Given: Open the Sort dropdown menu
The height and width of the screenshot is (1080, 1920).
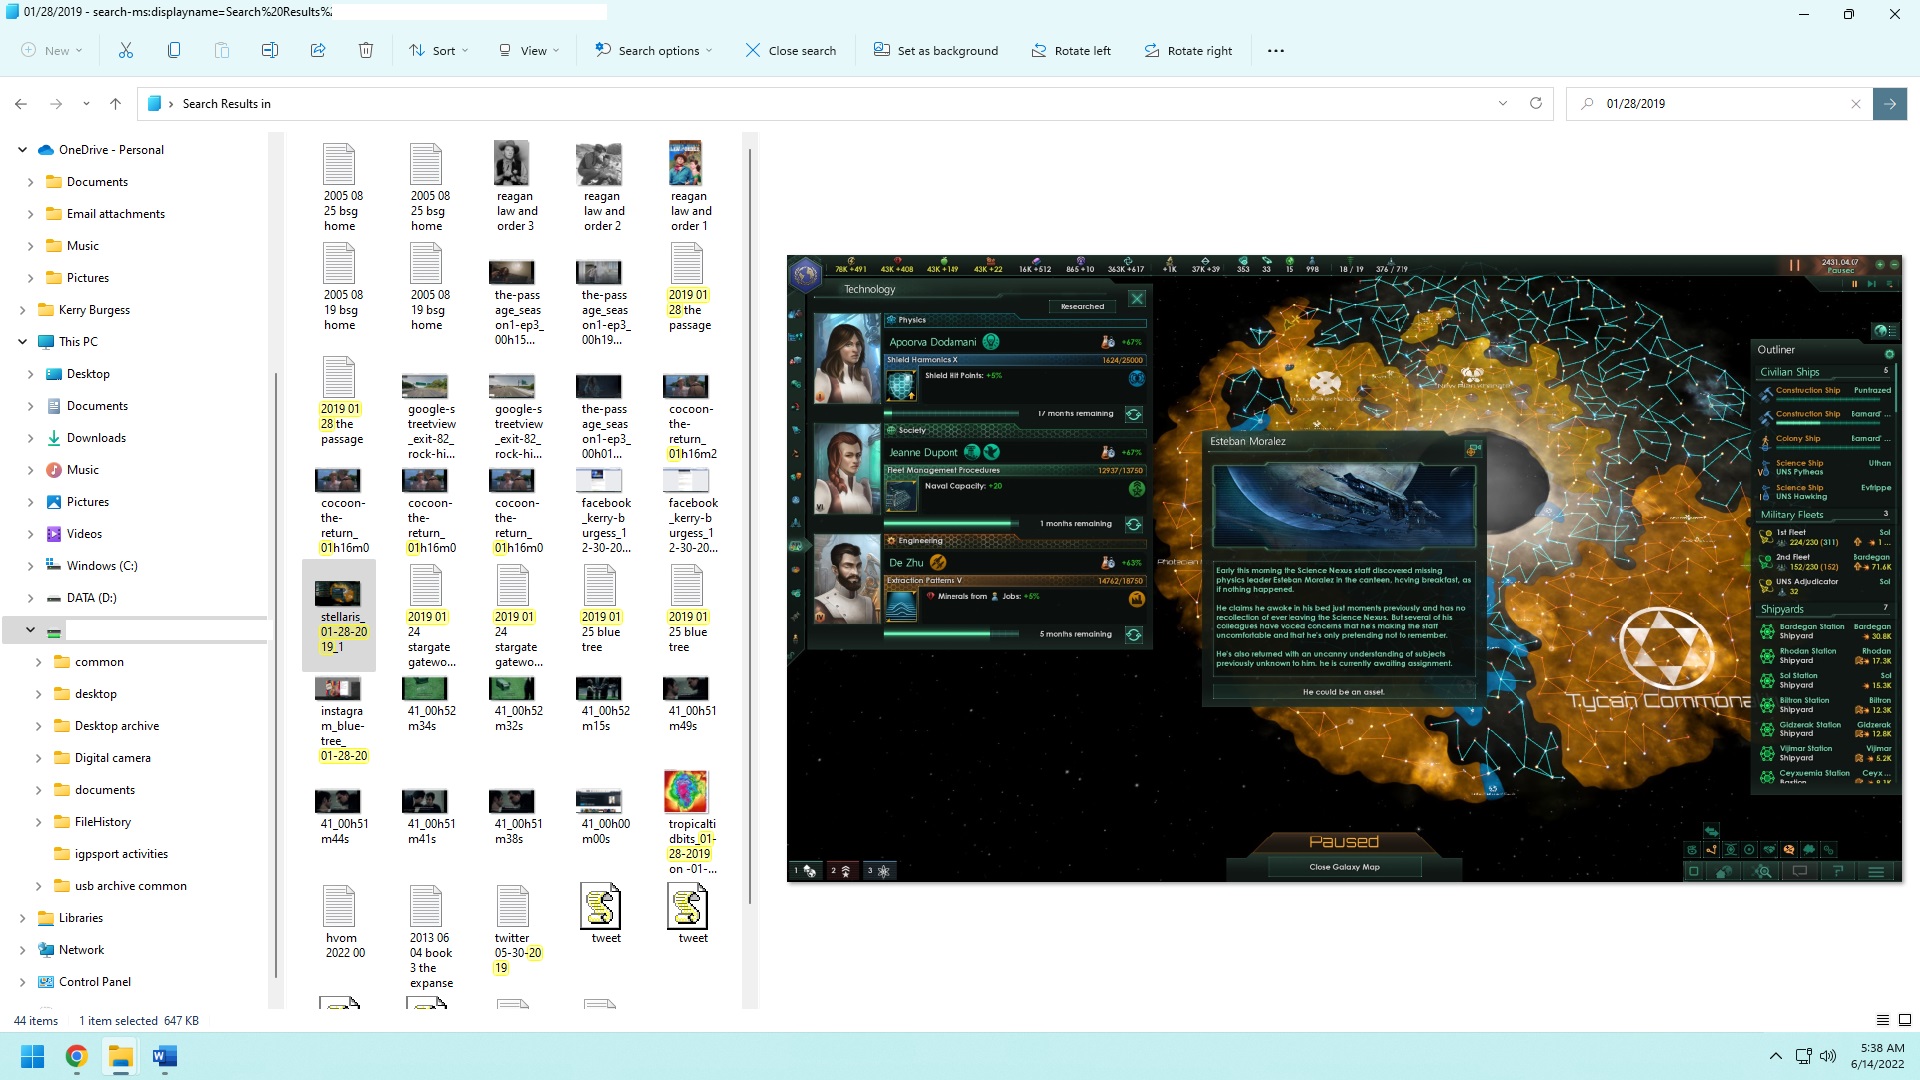Looking at the screenshot, I should pyautogui.click(x=438, y=50).
